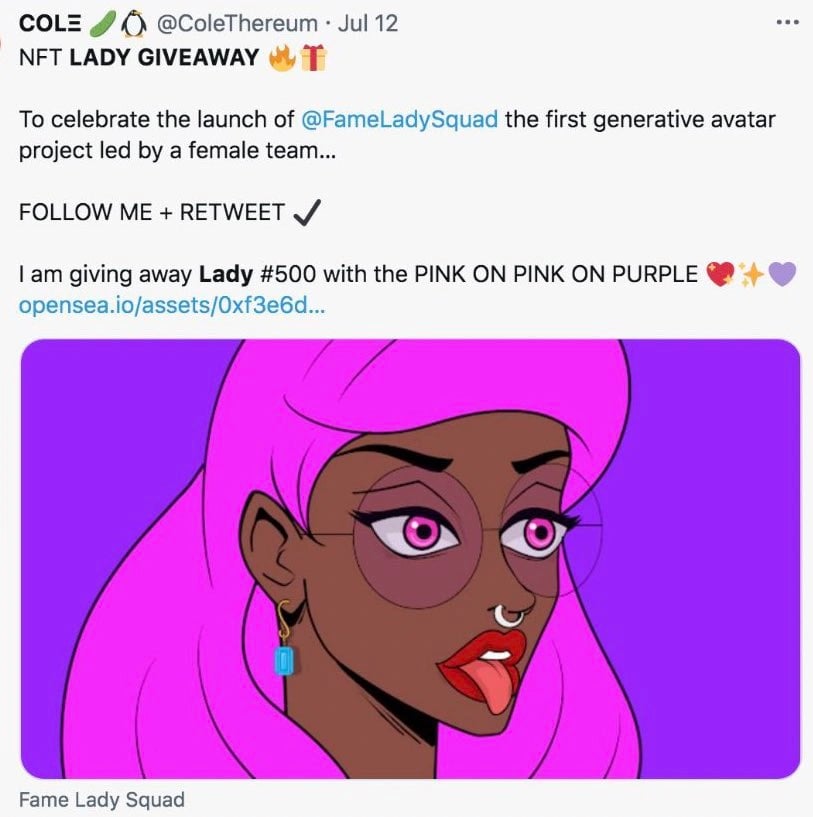
Task: Click the sparkles emoji
Action: pos(751,275)
